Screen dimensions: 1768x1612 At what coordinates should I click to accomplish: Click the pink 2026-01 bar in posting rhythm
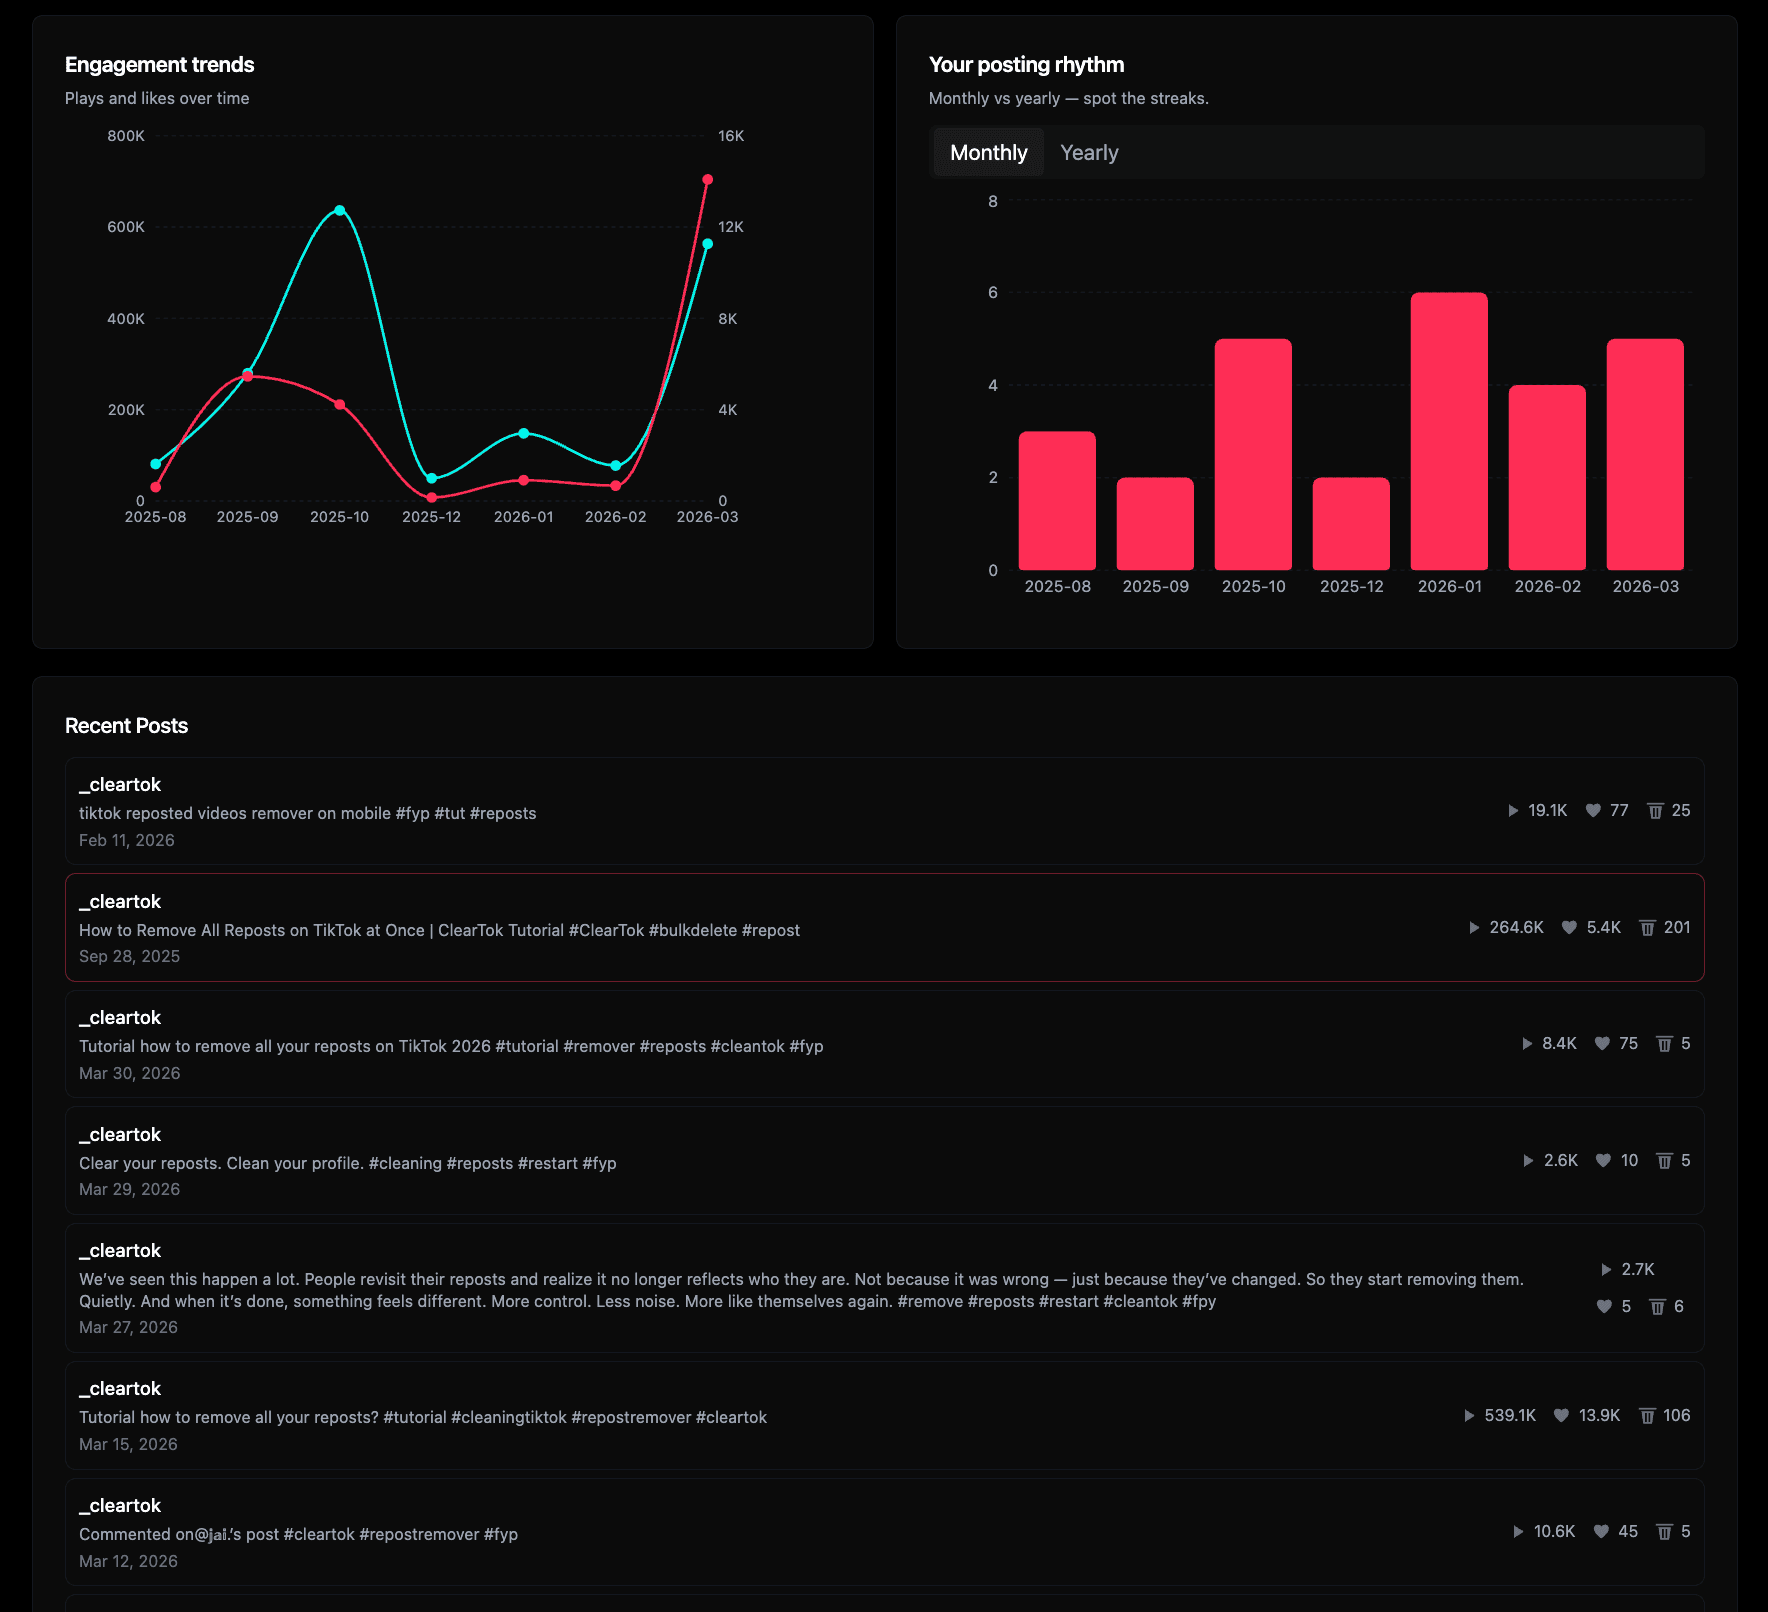pyautogui.click(x=1448, y=430)
